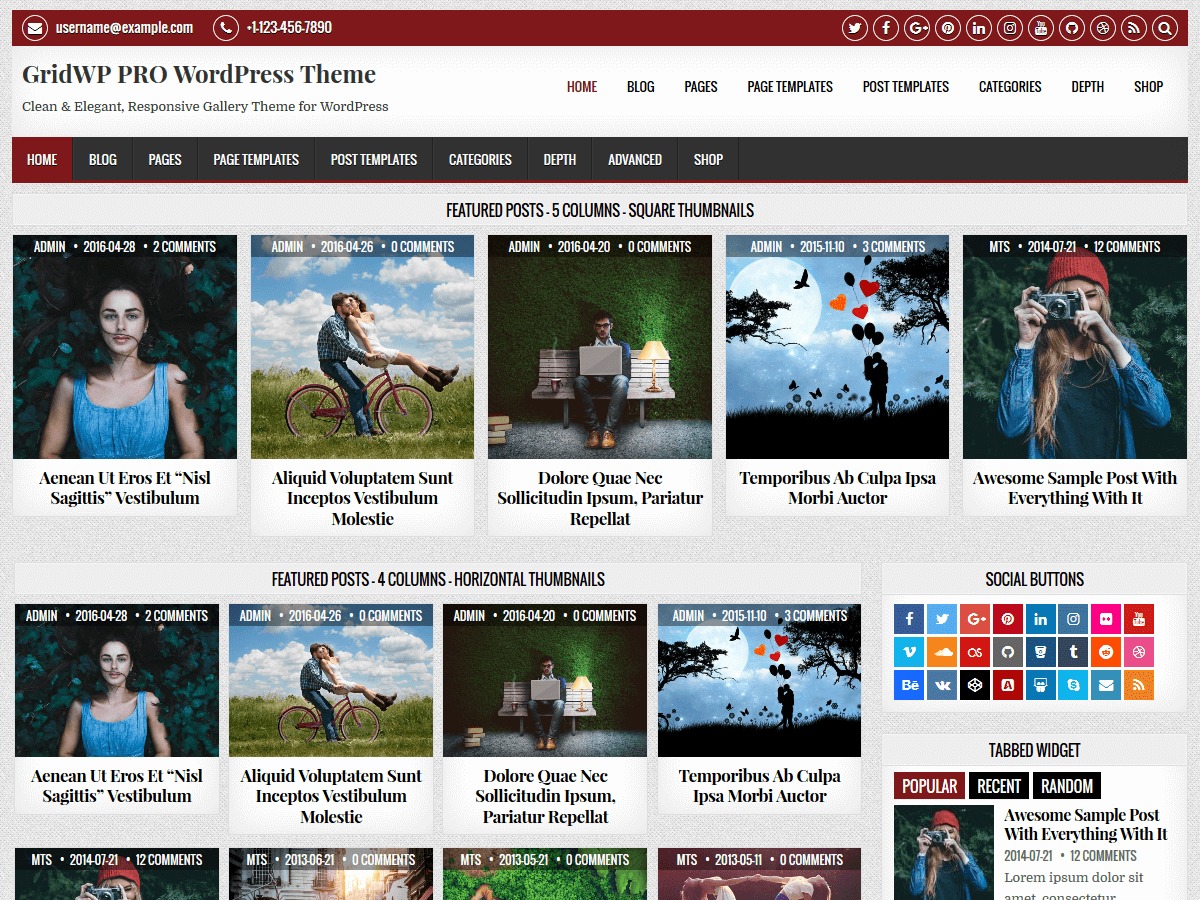Click camera girl thumbnail in Tabbed Widget
Screen dimensions: 1200x900
click(x=944, y=853)
